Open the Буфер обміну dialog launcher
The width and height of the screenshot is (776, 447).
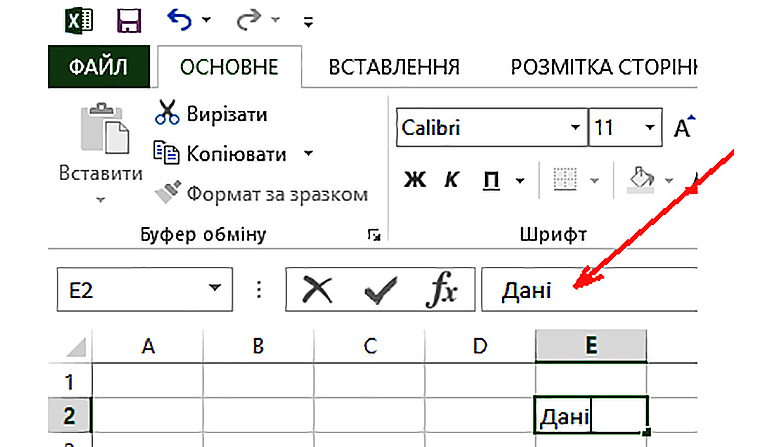[374, 235]
